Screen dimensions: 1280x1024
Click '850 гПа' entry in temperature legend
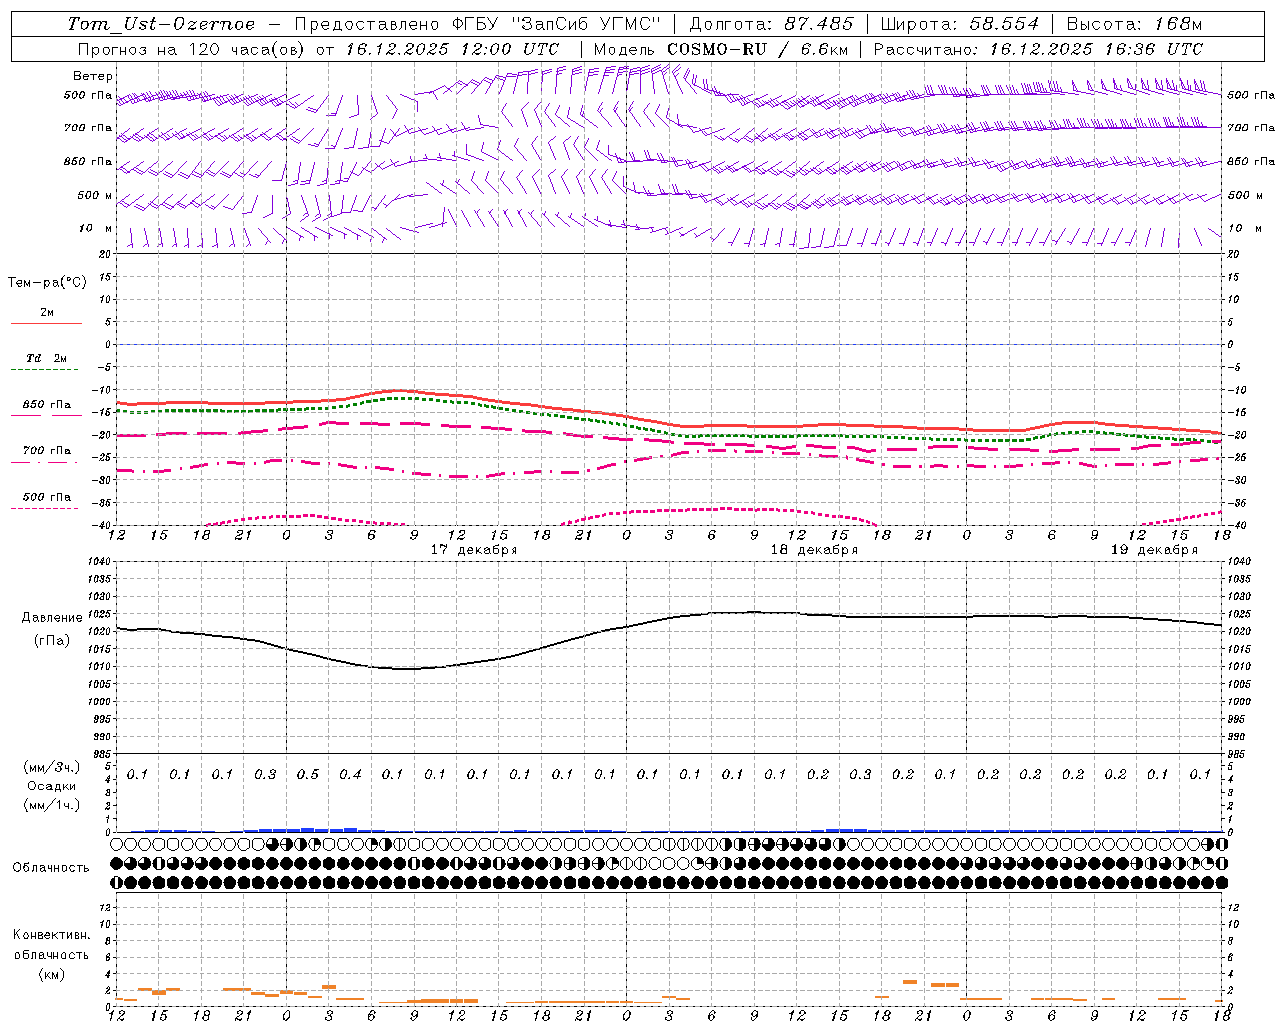47,405
